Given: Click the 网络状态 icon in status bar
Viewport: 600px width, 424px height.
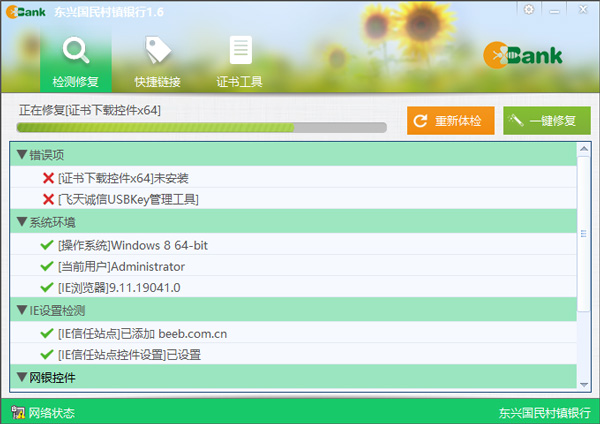Looking at the screenshot, I should [18, 413].
